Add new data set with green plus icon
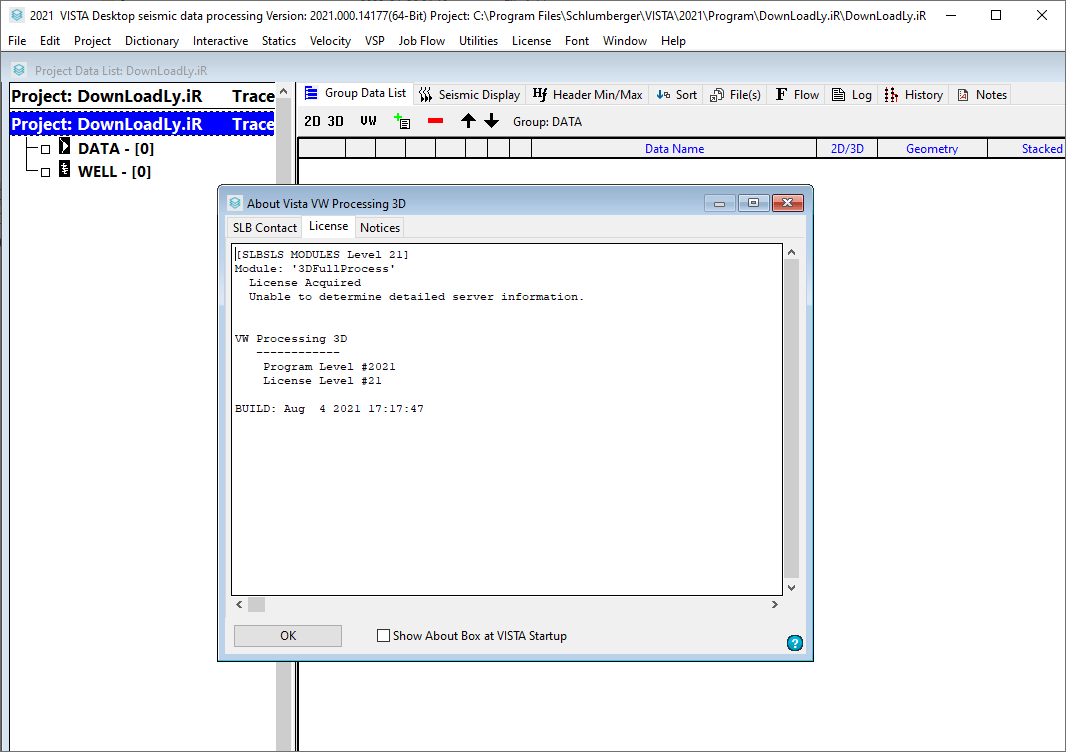 tap(402, 121)
